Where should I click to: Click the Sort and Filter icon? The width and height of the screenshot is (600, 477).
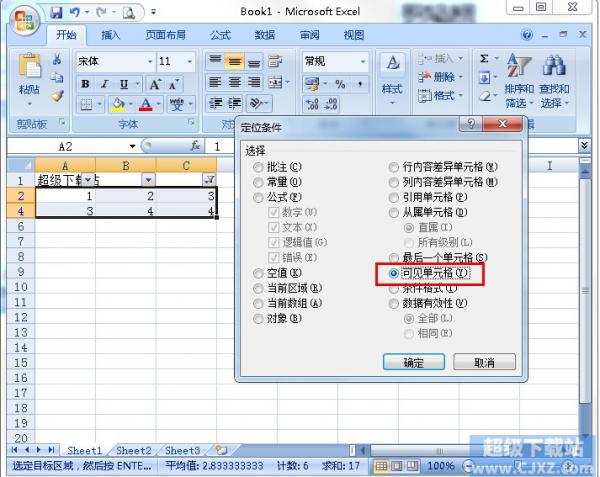518,66
